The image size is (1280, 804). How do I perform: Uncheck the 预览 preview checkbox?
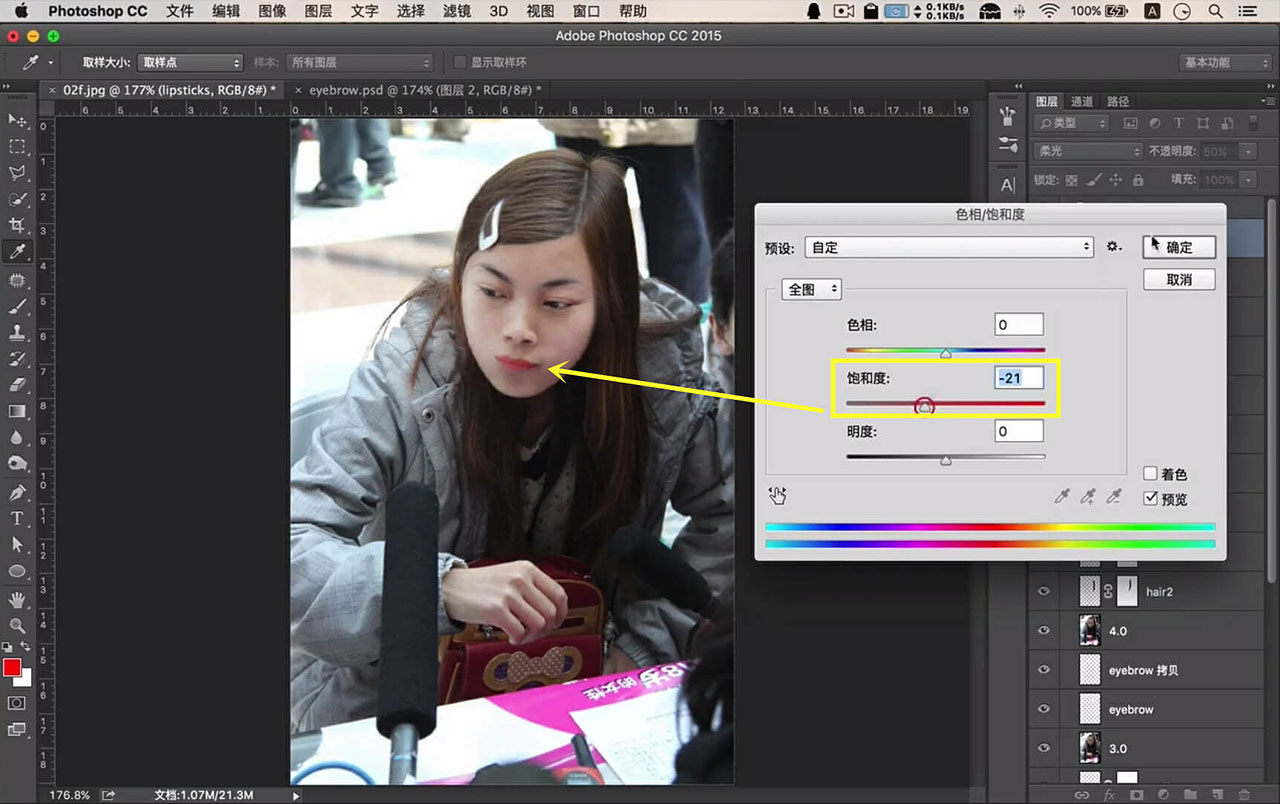(x=1150, y=498)
